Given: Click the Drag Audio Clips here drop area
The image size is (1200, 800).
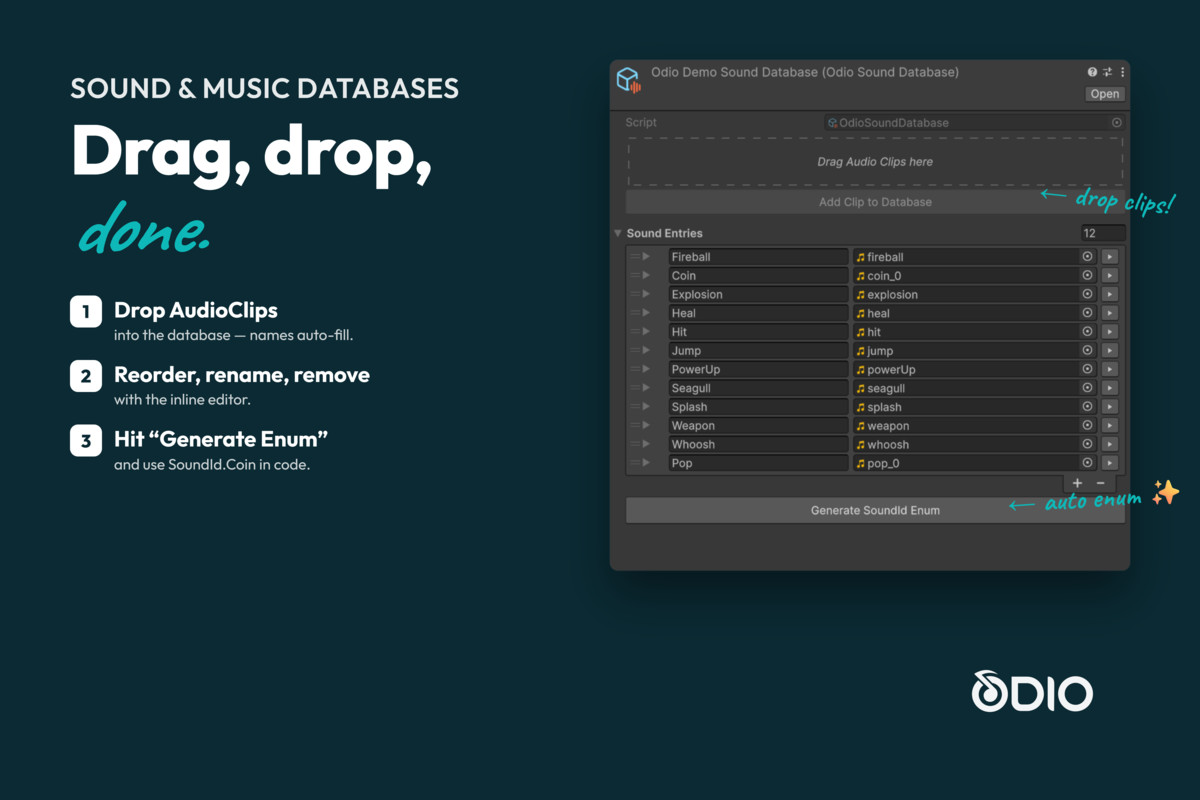Looking at the screenshot, I should (x=875, y=162).
